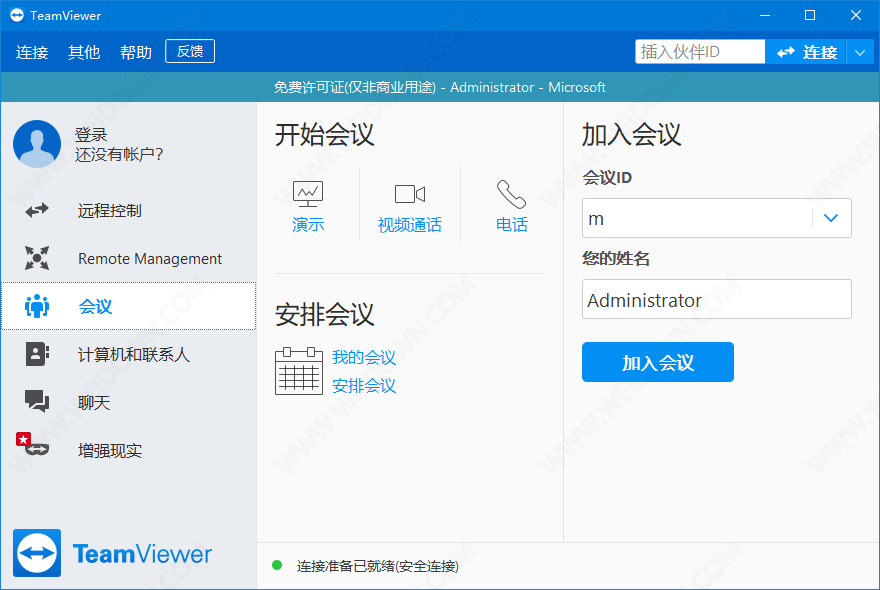Select 远程控制 in the sidebar
This screenshot has width=880, height=590.
tap(129, 211)
